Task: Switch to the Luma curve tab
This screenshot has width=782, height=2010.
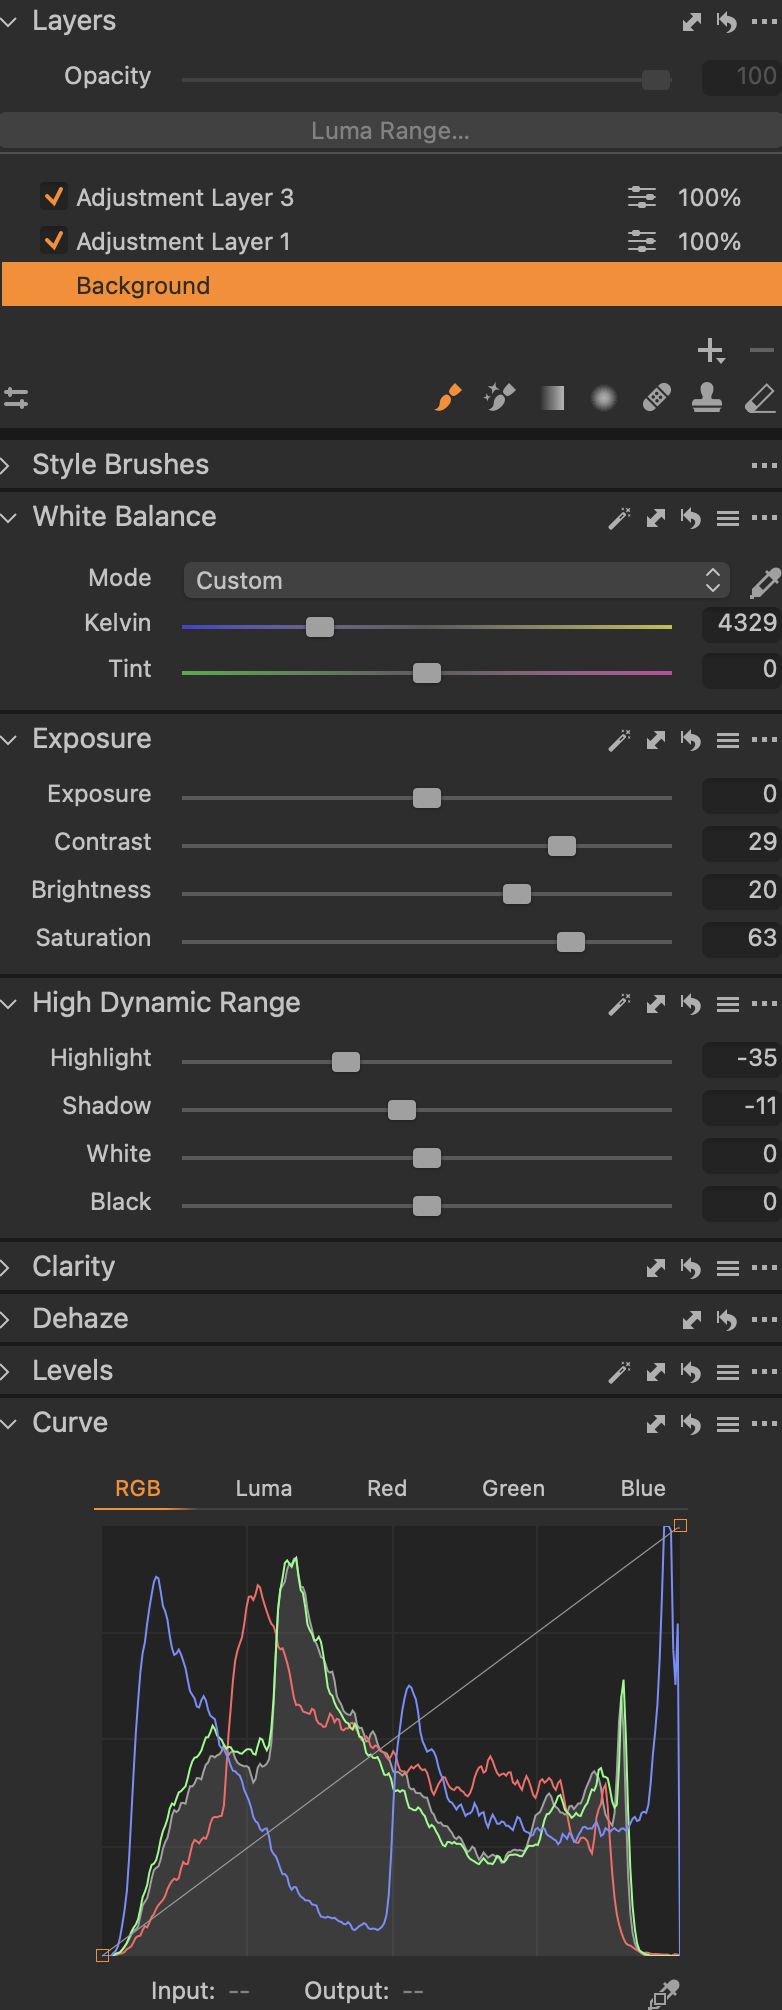Action: coord(264,1488)
